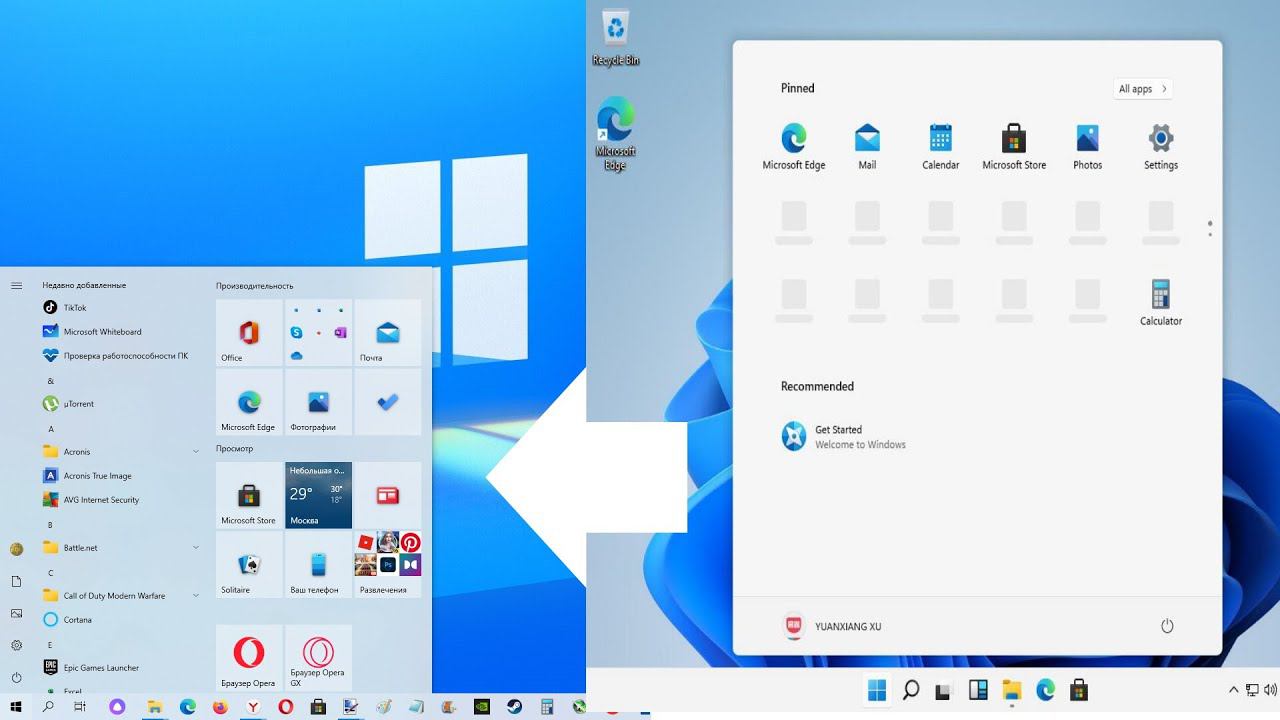
Task: Click the Windows 11 Start menu power button
Action: pyautogui.click(x=1166, y=626)
